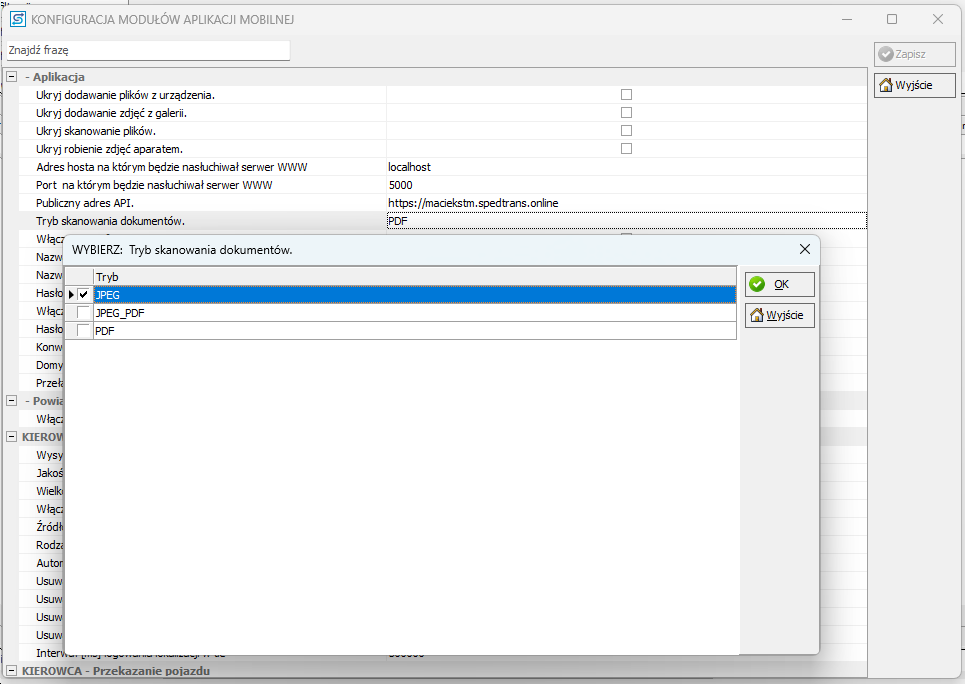Toggle 'Ukryj skanowanie plików' checkbox
Image resolution: width=965 pixels, height=684 pixels.
627,131
